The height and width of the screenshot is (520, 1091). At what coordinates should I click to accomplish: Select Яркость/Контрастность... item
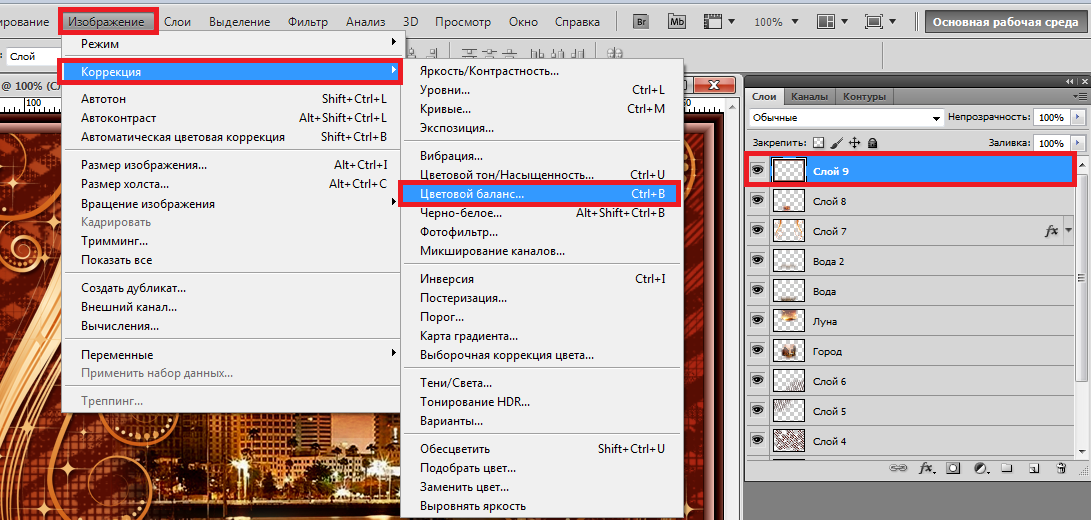[x=542, y=71]
